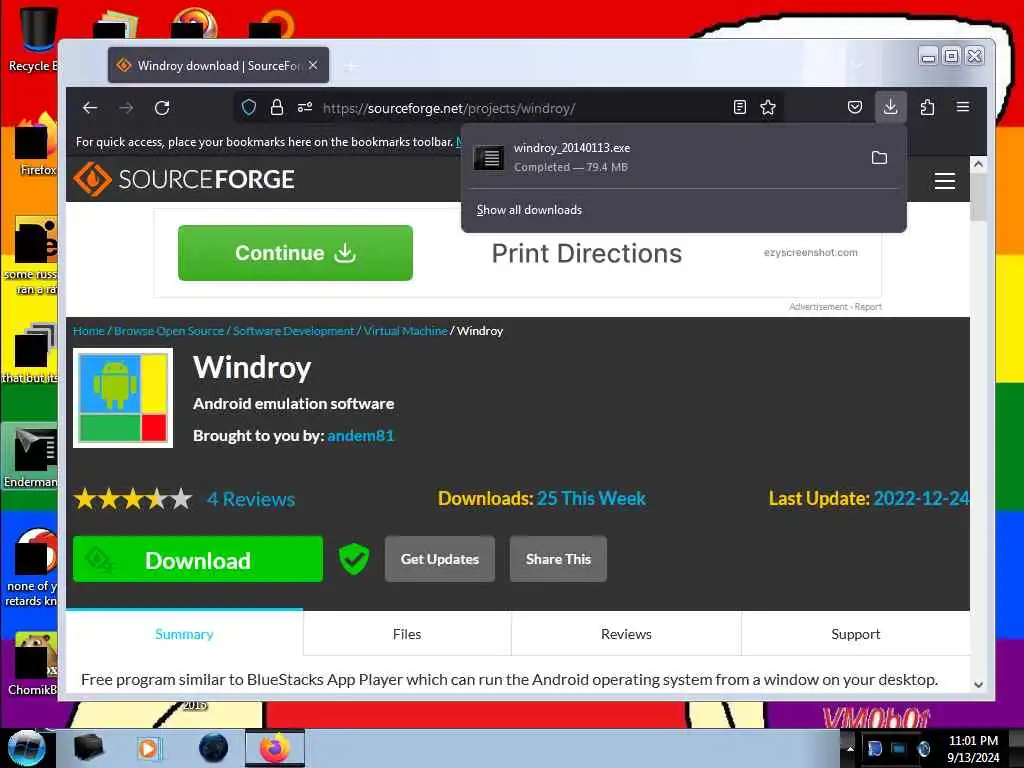1024x768 pixels.
Task: Switch to the Support tab
Action: coord(856,633)
